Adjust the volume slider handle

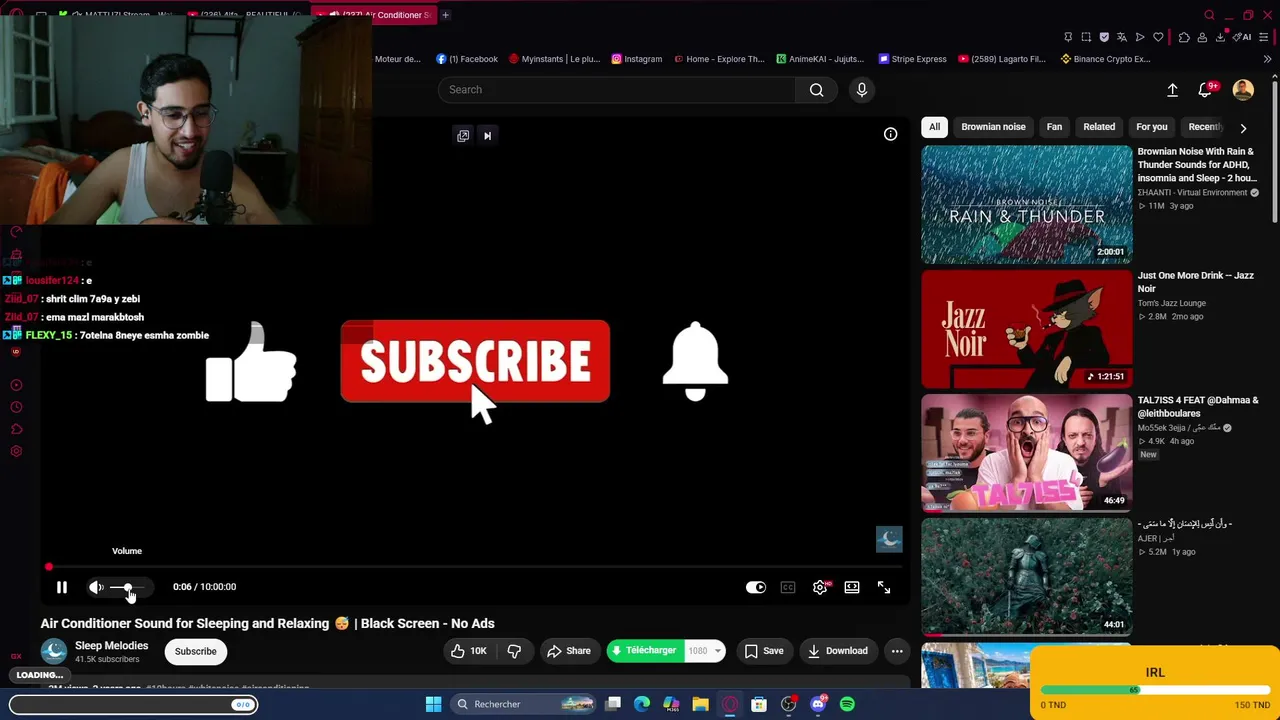pyautogui.click(x=127, y=587)
